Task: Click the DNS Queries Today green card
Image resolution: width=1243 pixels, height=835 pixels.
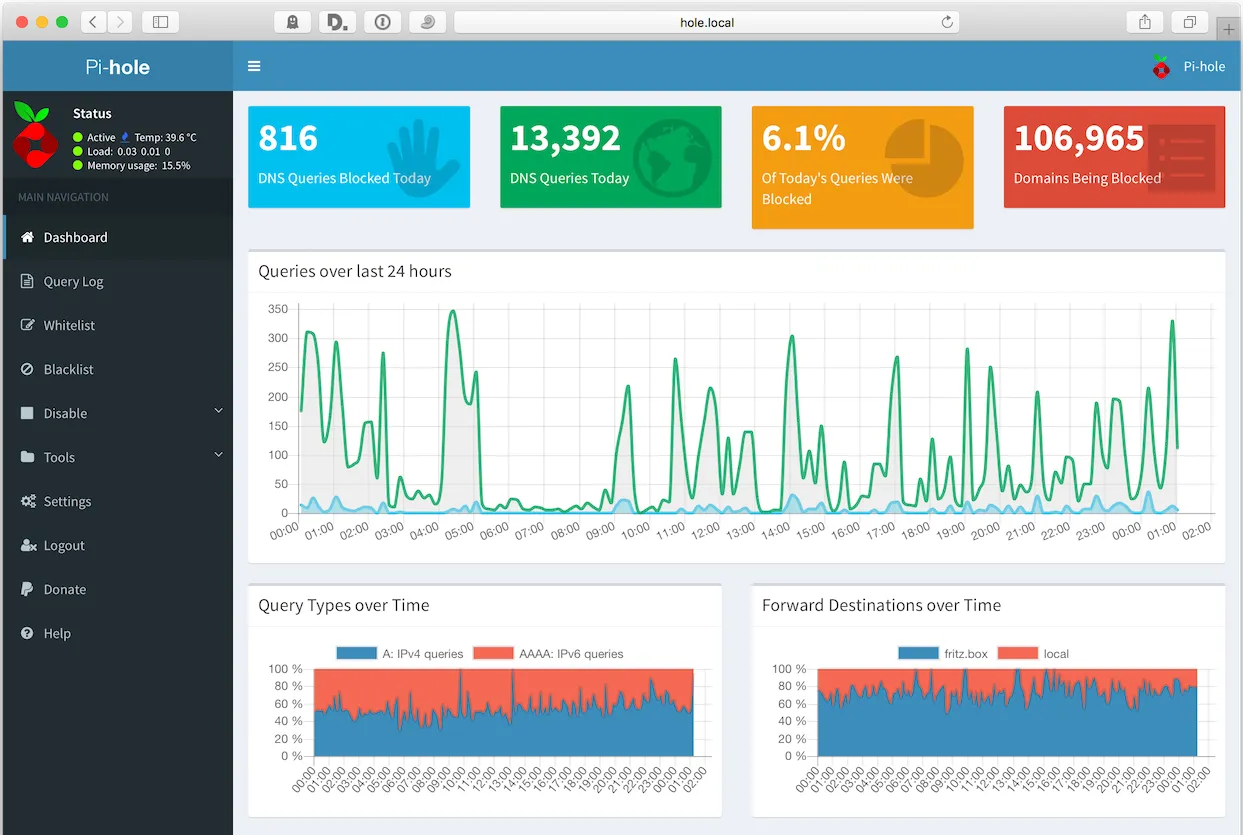Action: (x=611, y=157)
